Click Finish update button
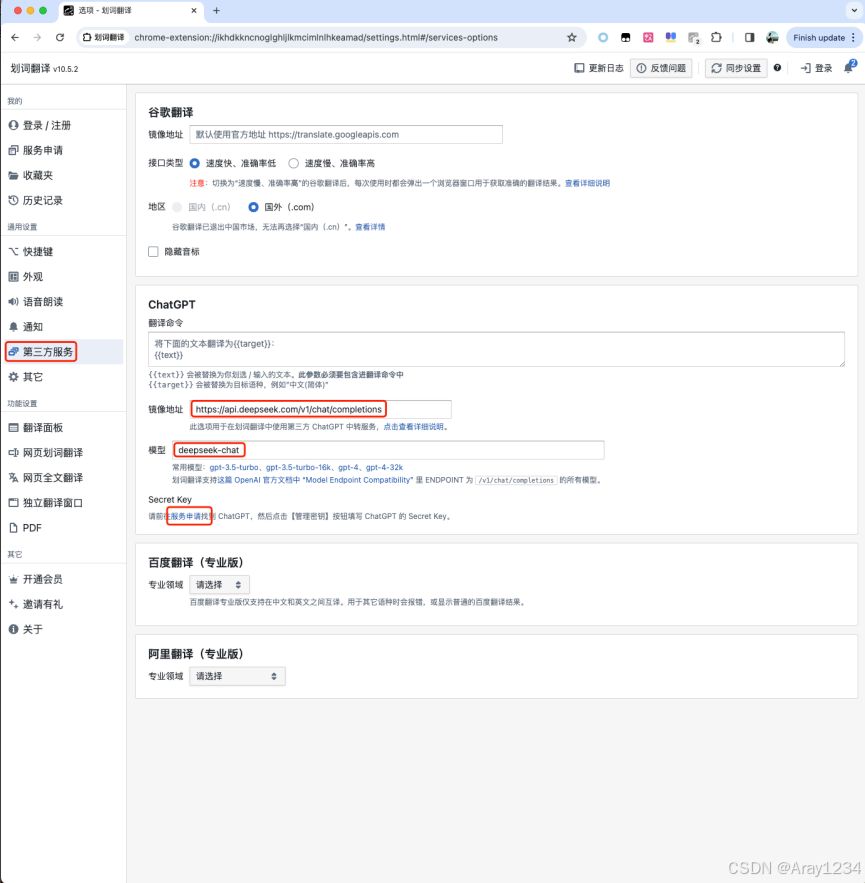The height and width of the screenshot is (883, 865). tap(823, 38)
